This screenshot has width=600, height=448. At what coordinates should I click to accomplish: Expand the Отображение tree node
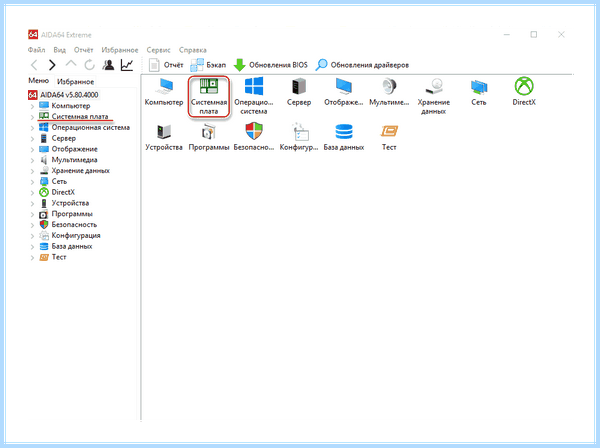pyautogui.click(x=33, y=149)
